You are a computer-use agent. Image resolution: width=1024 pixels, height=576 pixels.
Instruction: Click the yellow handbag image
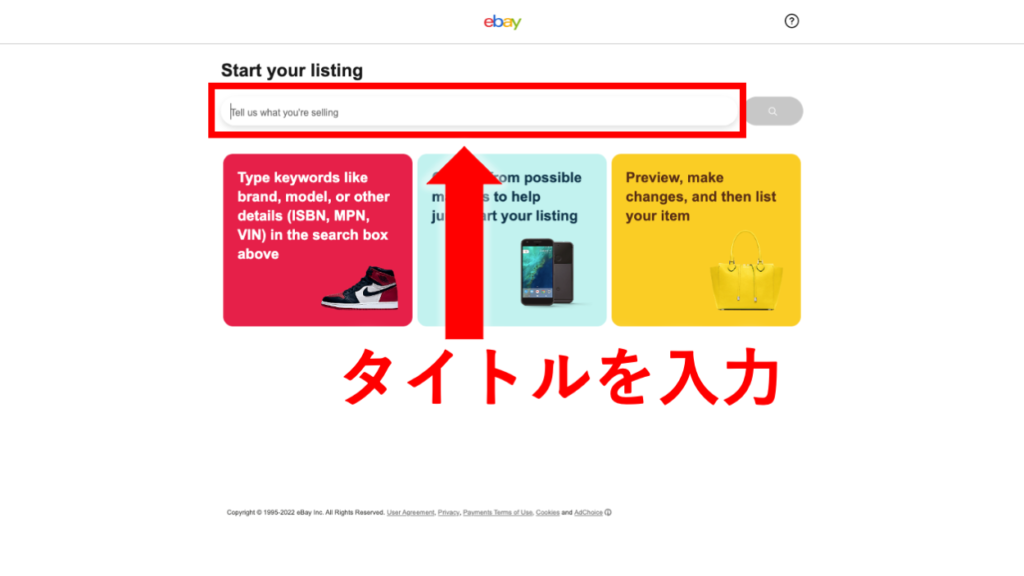(746, 271)
